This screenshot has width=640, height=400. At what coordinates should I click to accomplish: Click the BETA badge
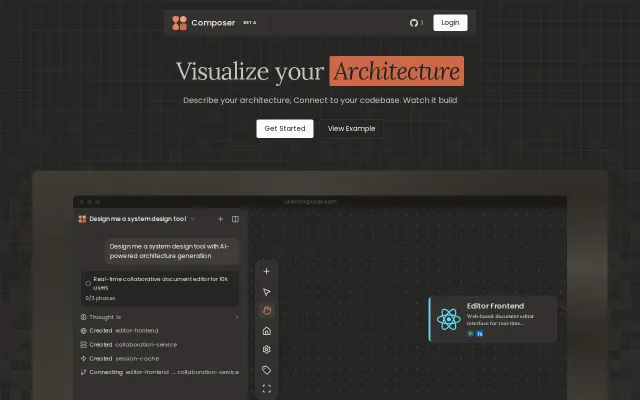(x=250, y=23)
